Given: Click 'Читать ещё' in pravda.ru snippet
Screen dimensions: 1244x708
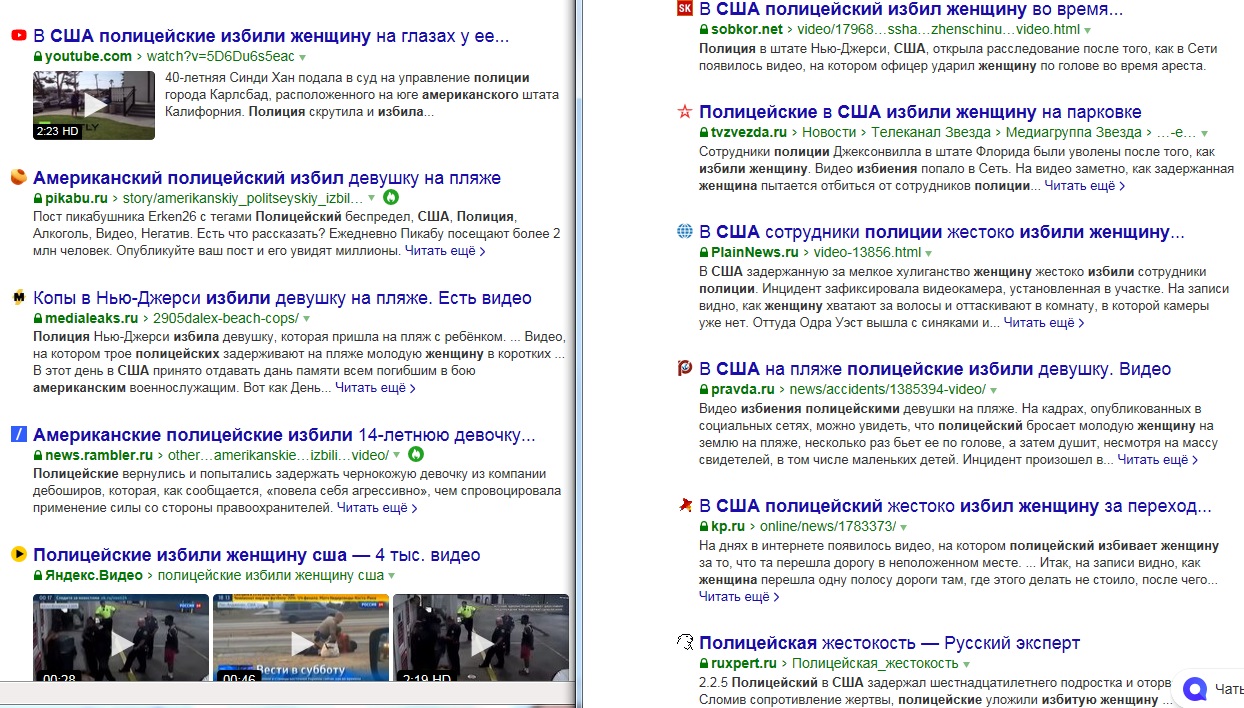Looking at the screenshot, I should click(x=1157, y=460).
